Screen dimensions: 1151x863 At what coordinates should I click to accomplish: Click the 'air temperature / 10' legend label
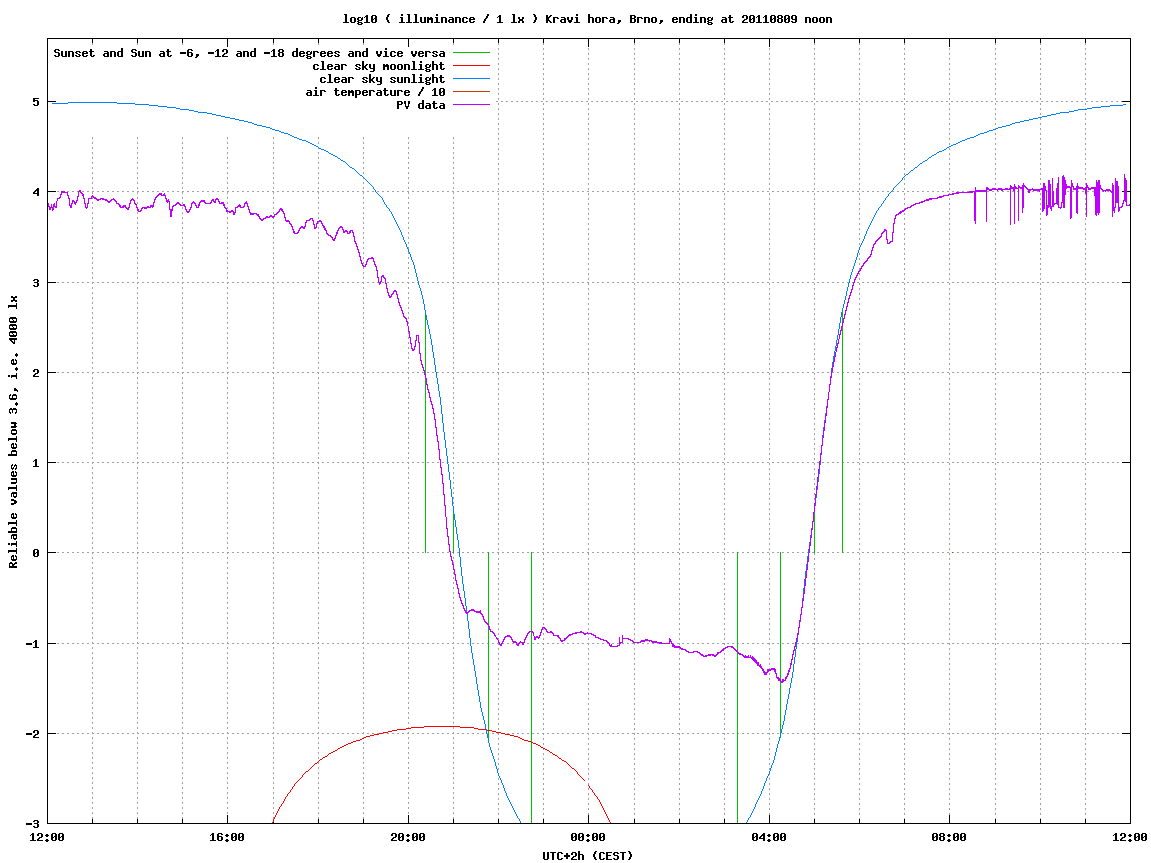(375, 92)
